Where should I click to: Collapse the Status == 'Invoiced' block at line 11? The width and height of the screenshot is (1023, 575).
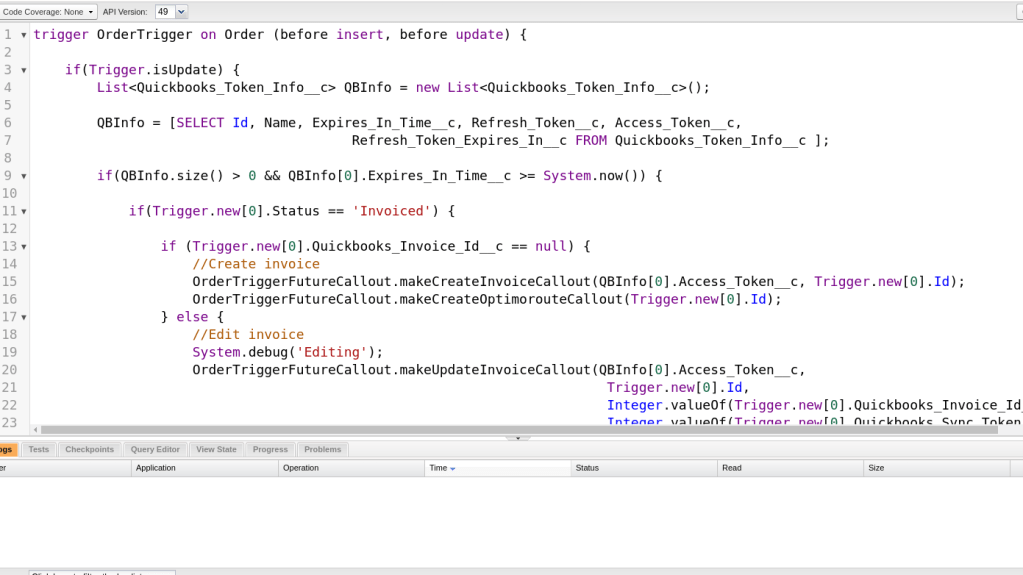coord(24,211)
